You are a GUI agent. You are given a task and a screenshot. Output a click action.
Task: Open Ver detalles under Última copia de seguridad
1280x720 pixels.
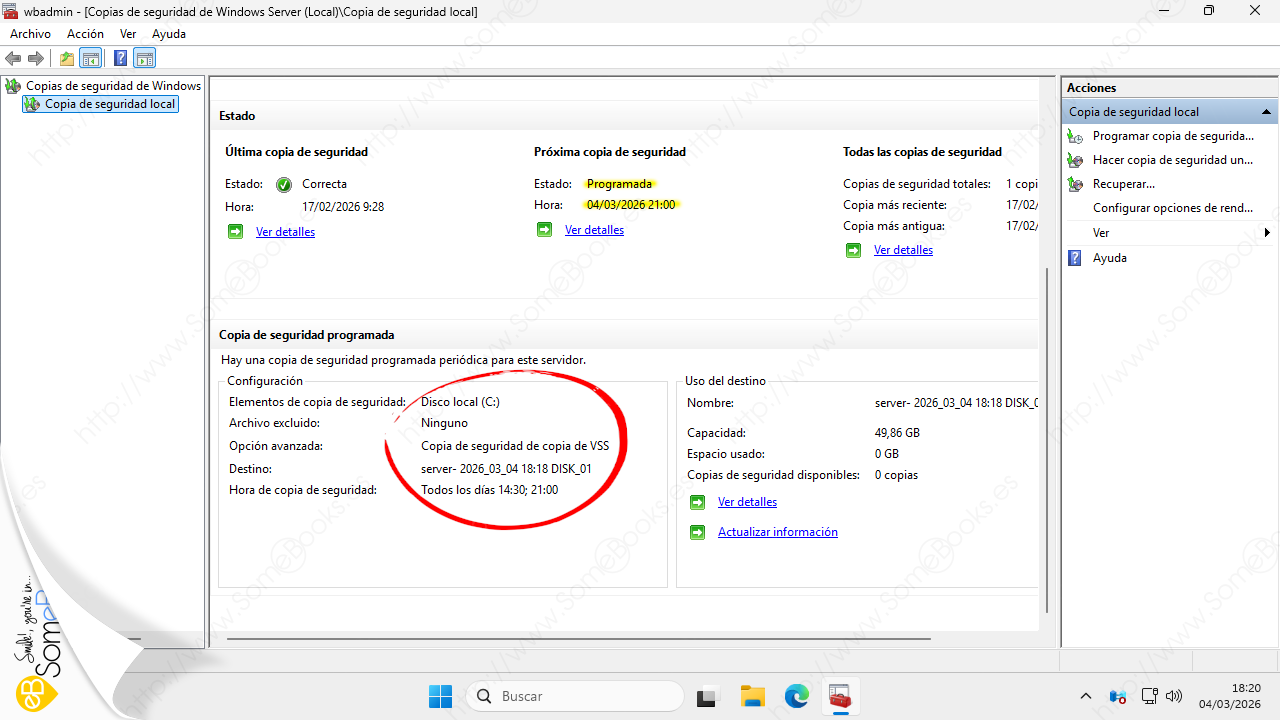285,232
